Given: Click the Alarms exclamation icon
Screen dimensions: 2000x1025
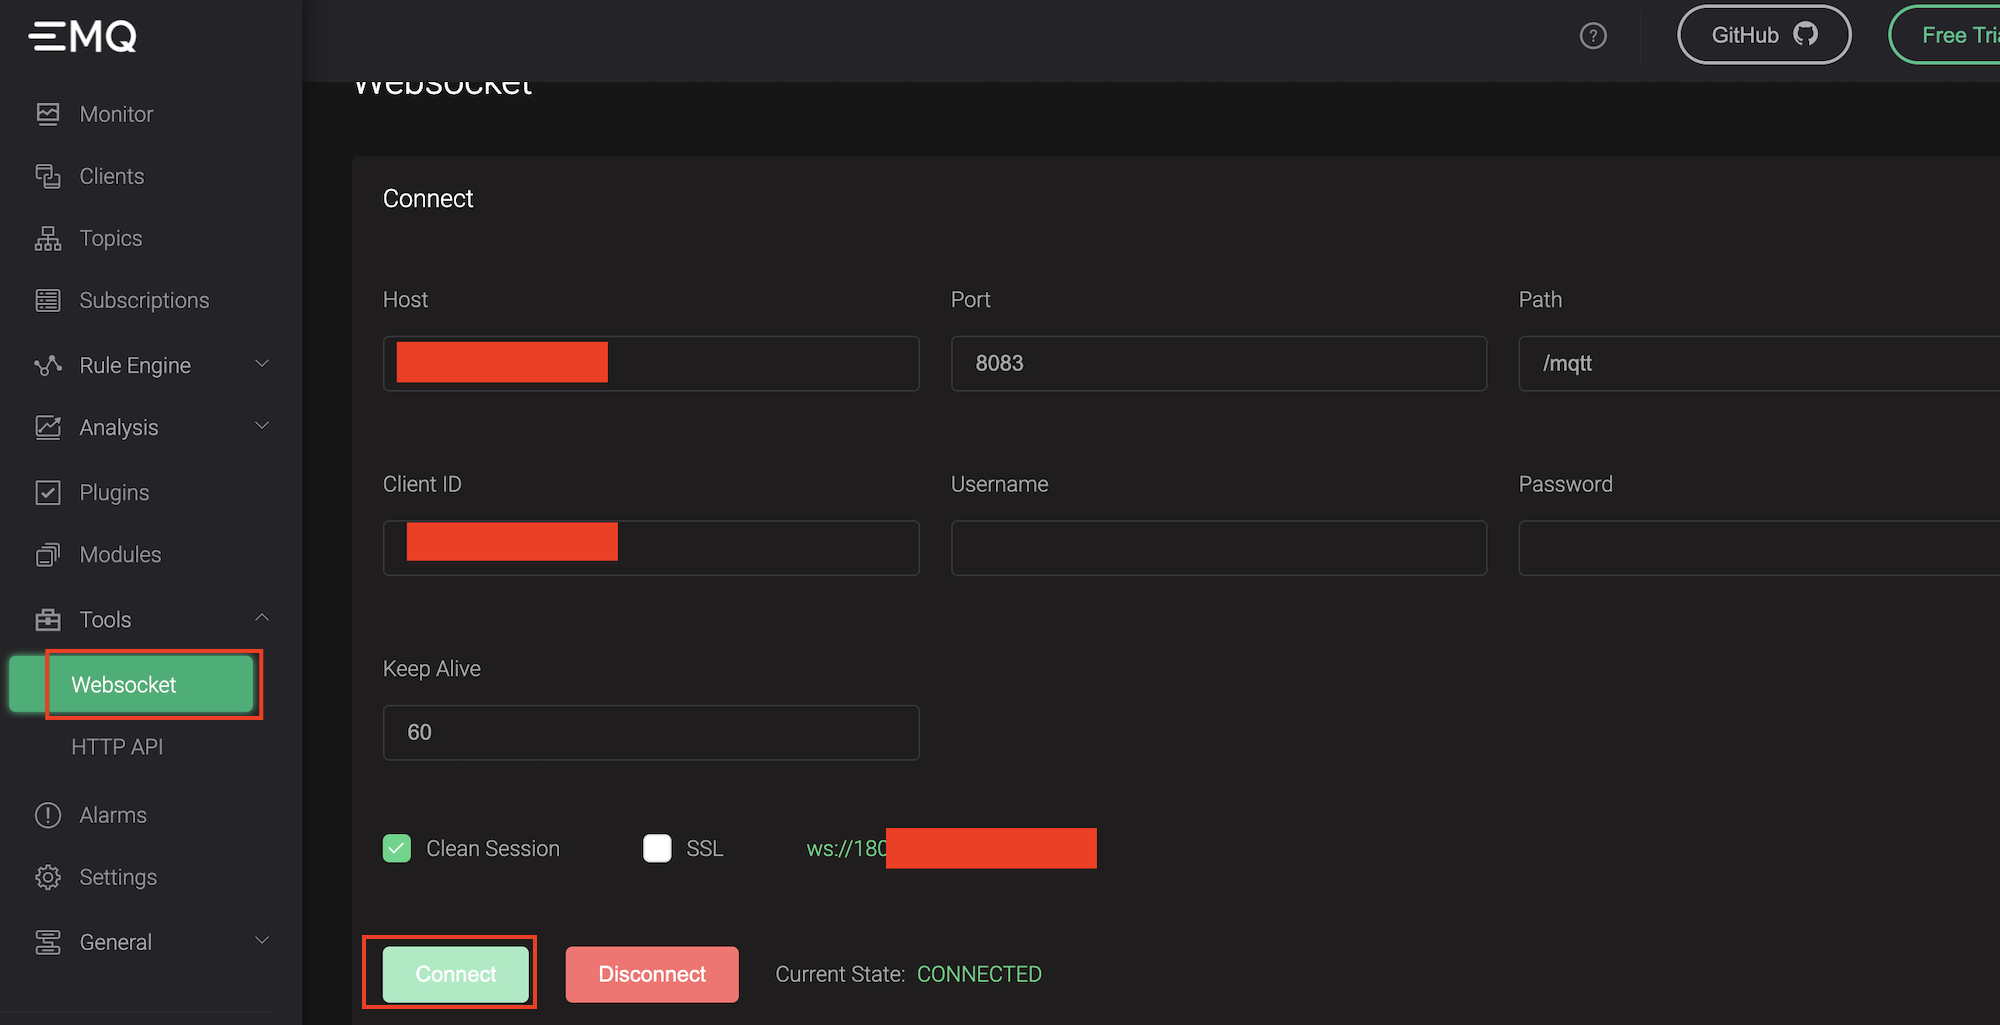Looking at the screenshot, I should tap(47, 815).
